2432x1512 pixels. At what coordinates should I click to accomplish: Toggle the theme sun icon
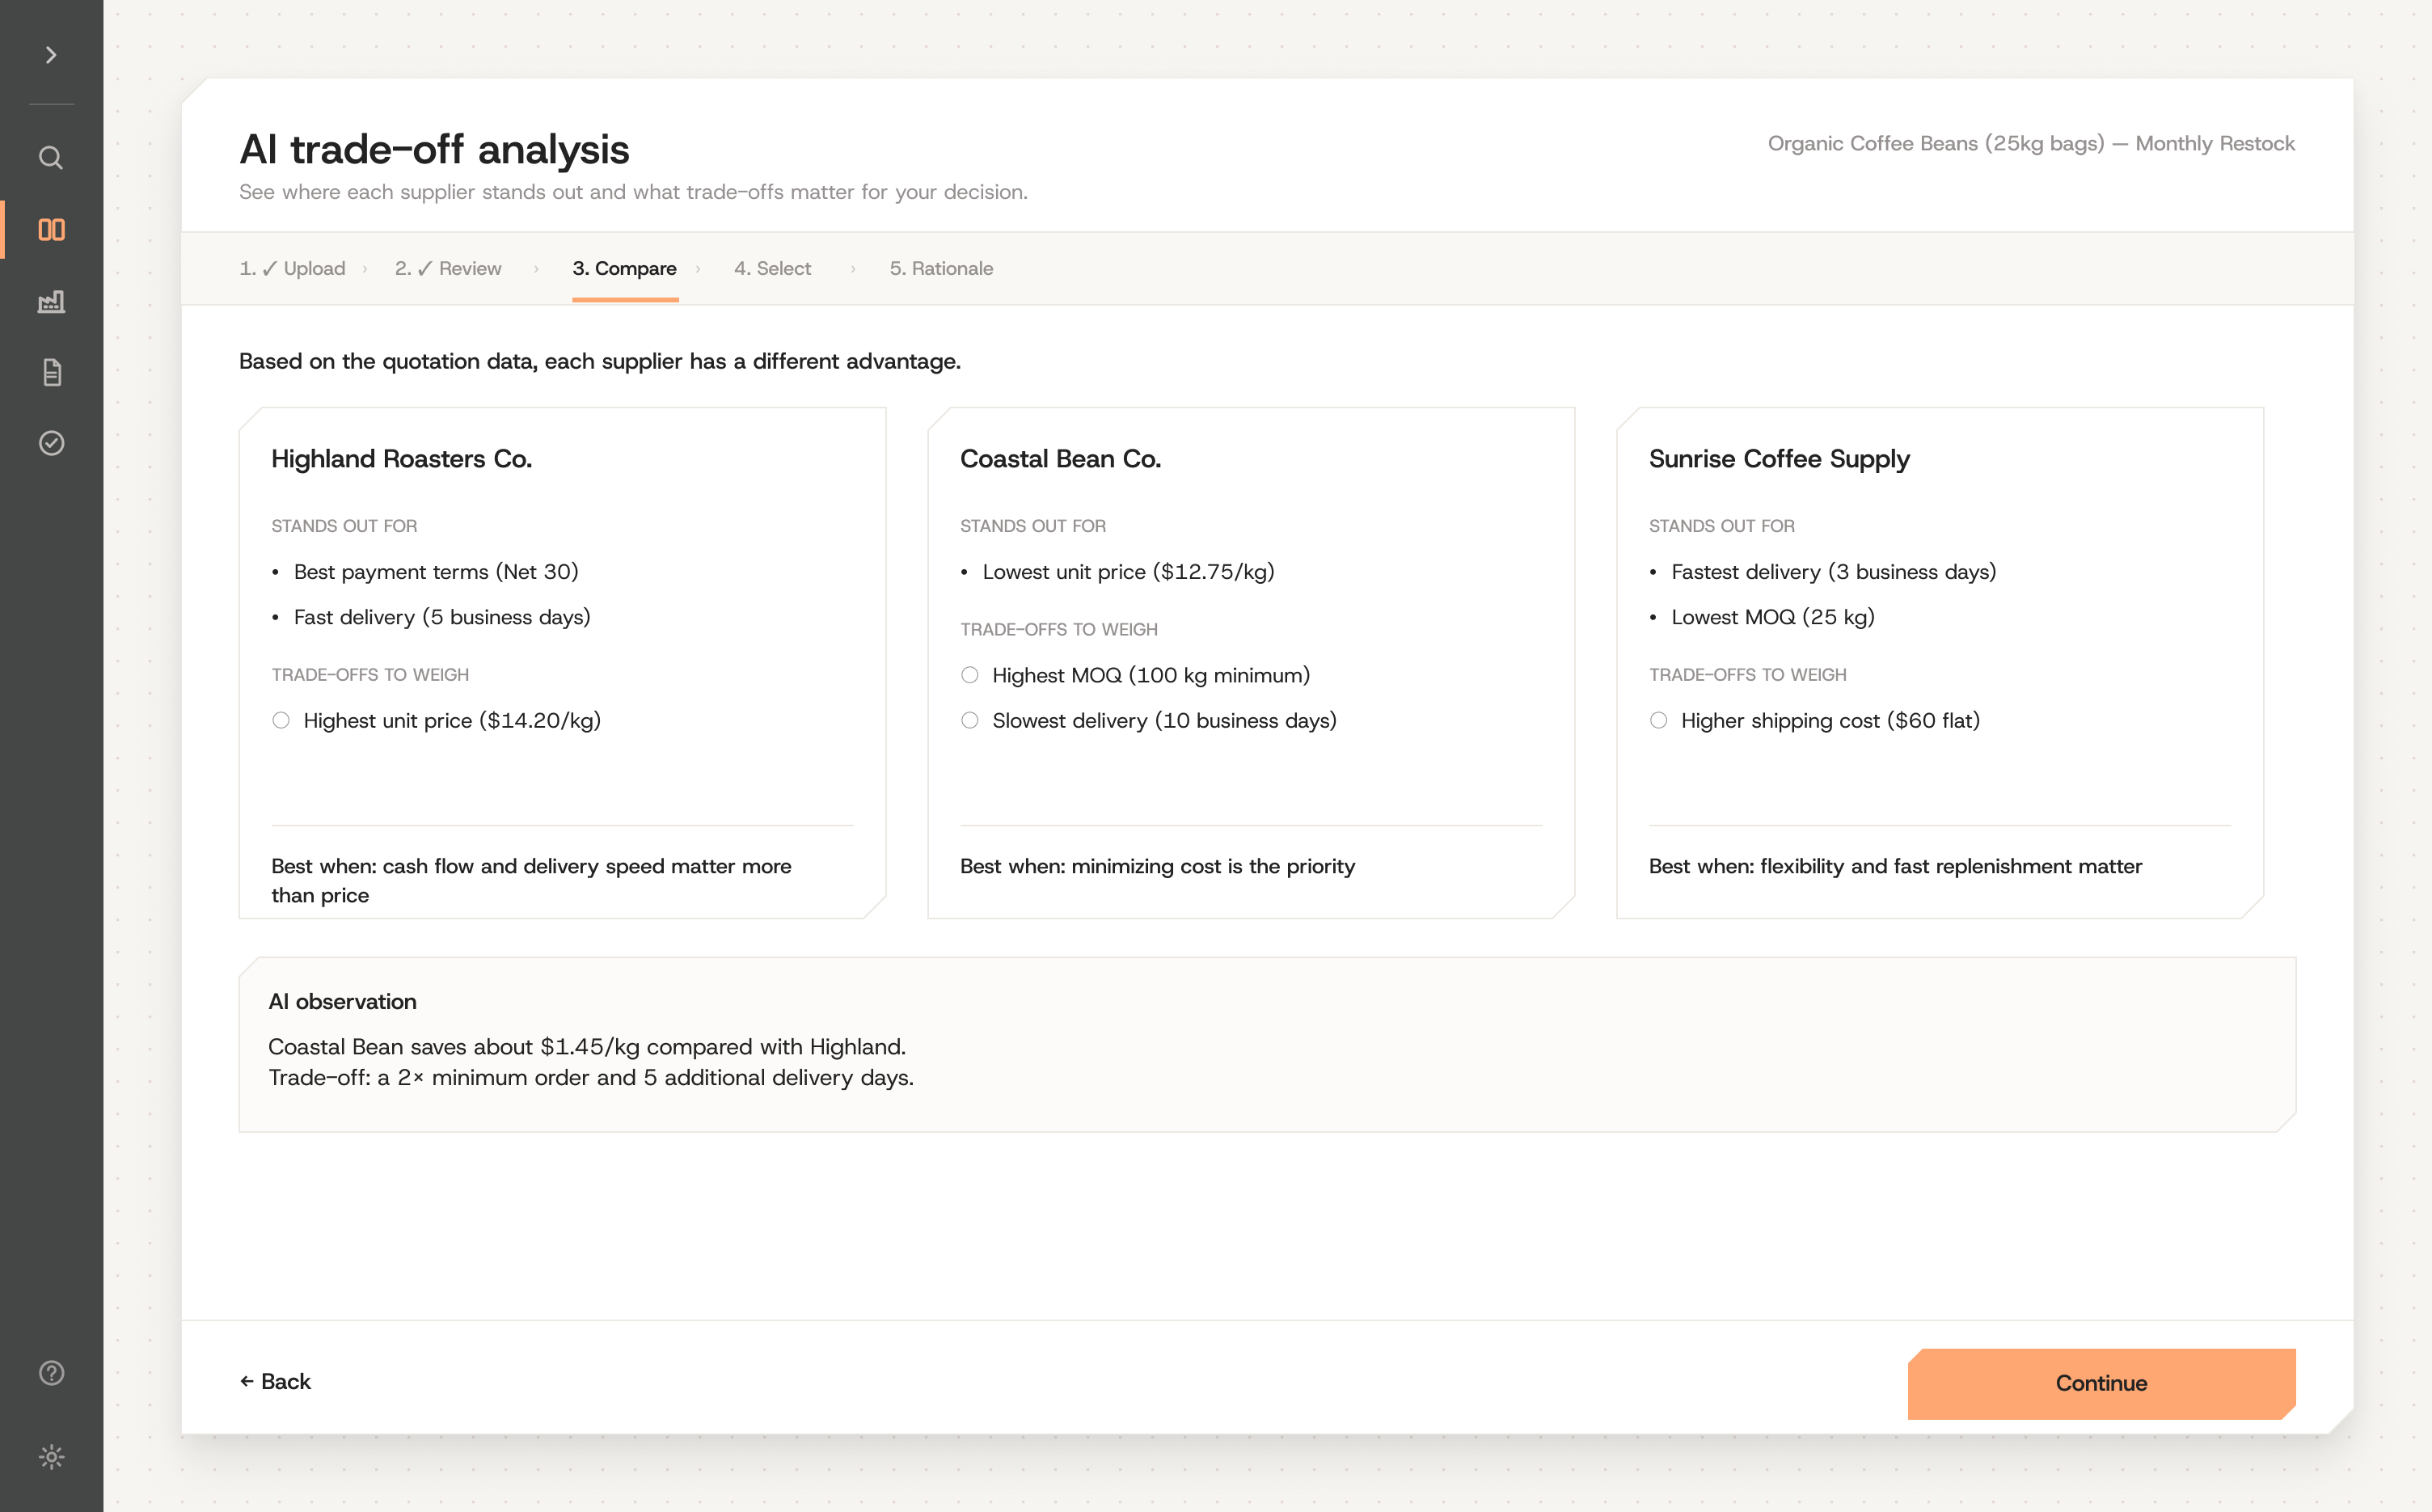[51, 1456]
